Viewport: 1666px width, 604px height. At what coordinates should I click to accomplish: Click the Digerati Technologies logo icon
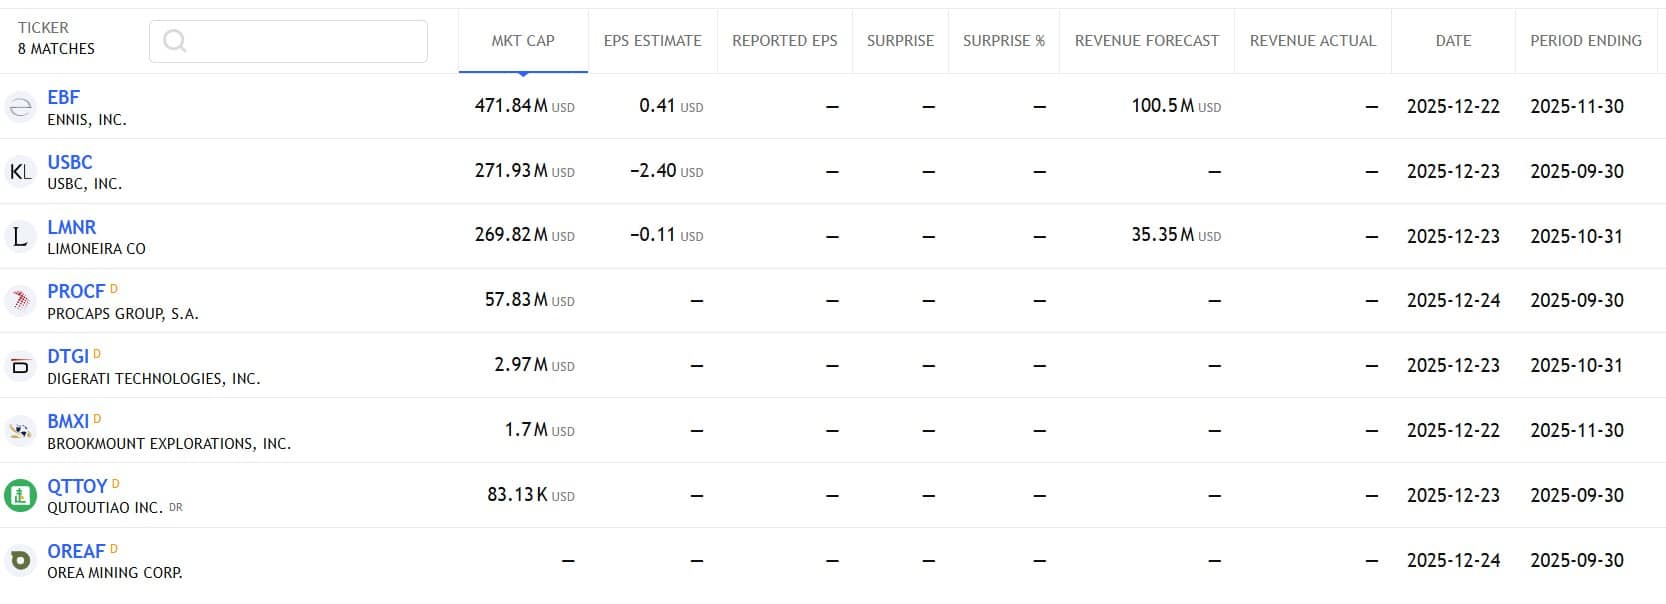pyautogui.click(x=20, y=366)
